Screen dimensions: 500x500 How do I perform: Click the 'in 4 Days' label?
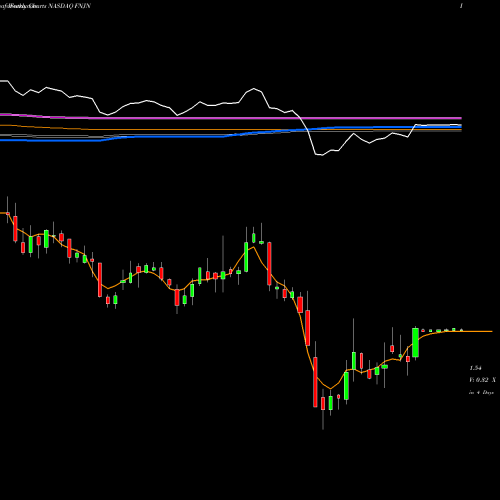point(481,392)
